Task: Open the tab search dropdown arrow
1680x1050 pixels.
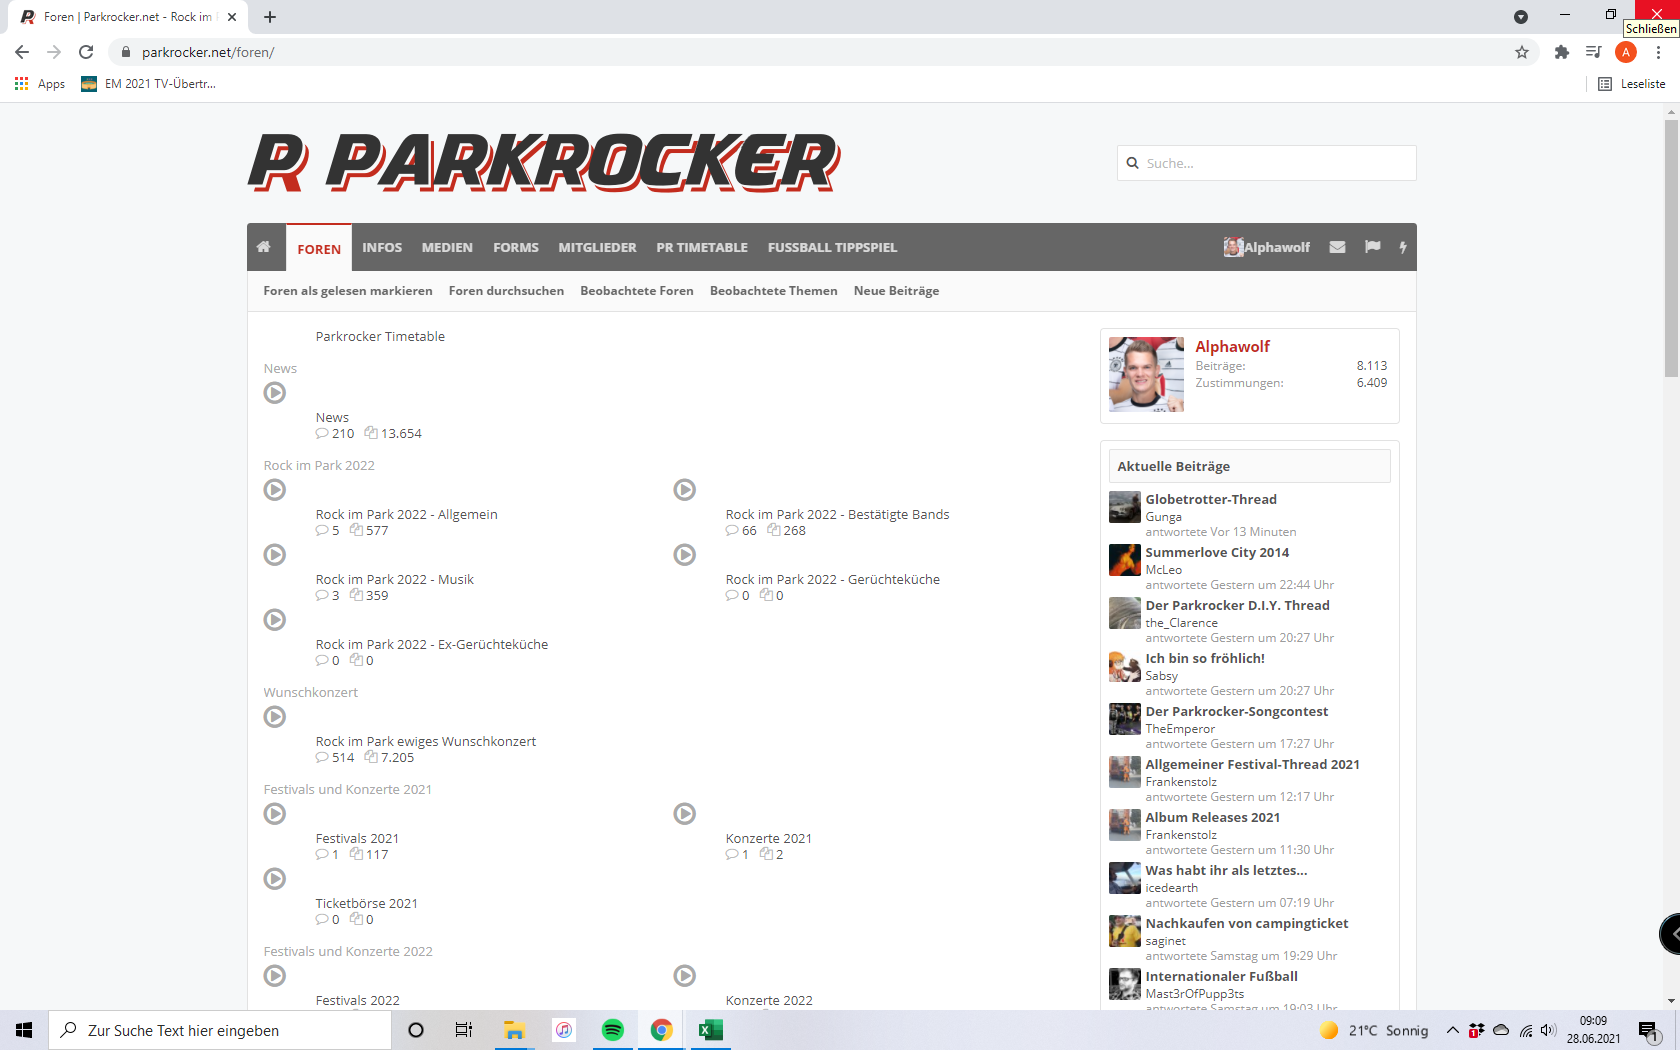Action: 1521,17
